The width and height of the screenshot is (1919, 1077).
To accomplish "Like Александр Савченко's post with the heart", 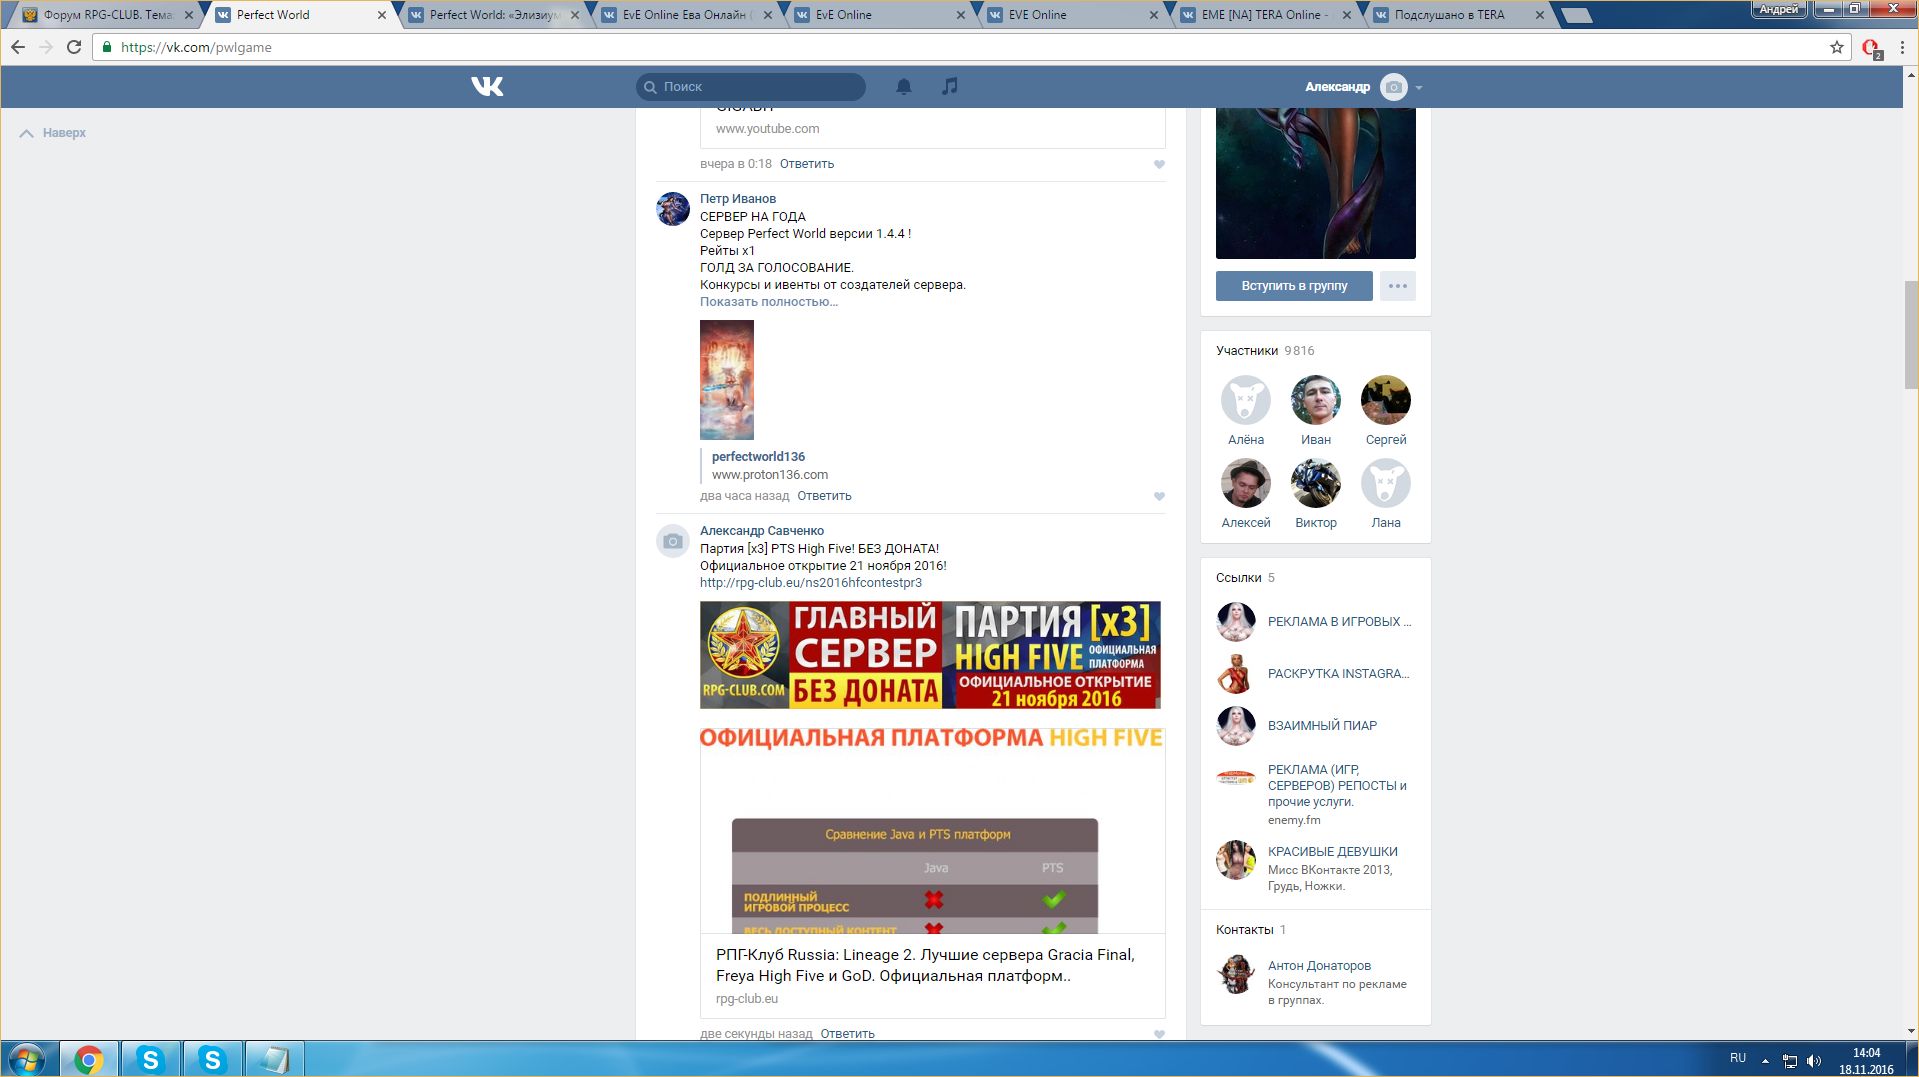I will click(1159, 1034).
